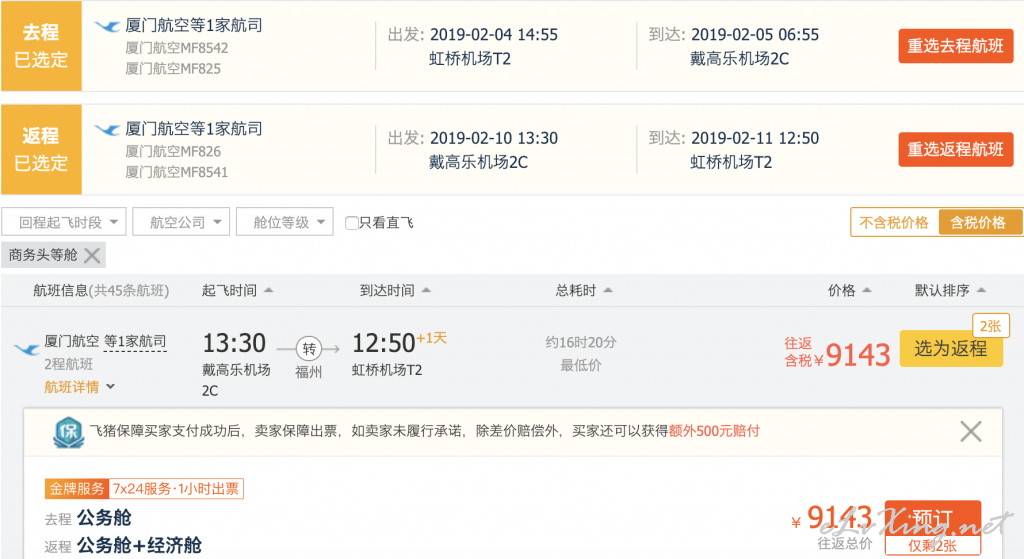
Task: Click the 去程已选定 orange label
Action: (x=41, y=46)
